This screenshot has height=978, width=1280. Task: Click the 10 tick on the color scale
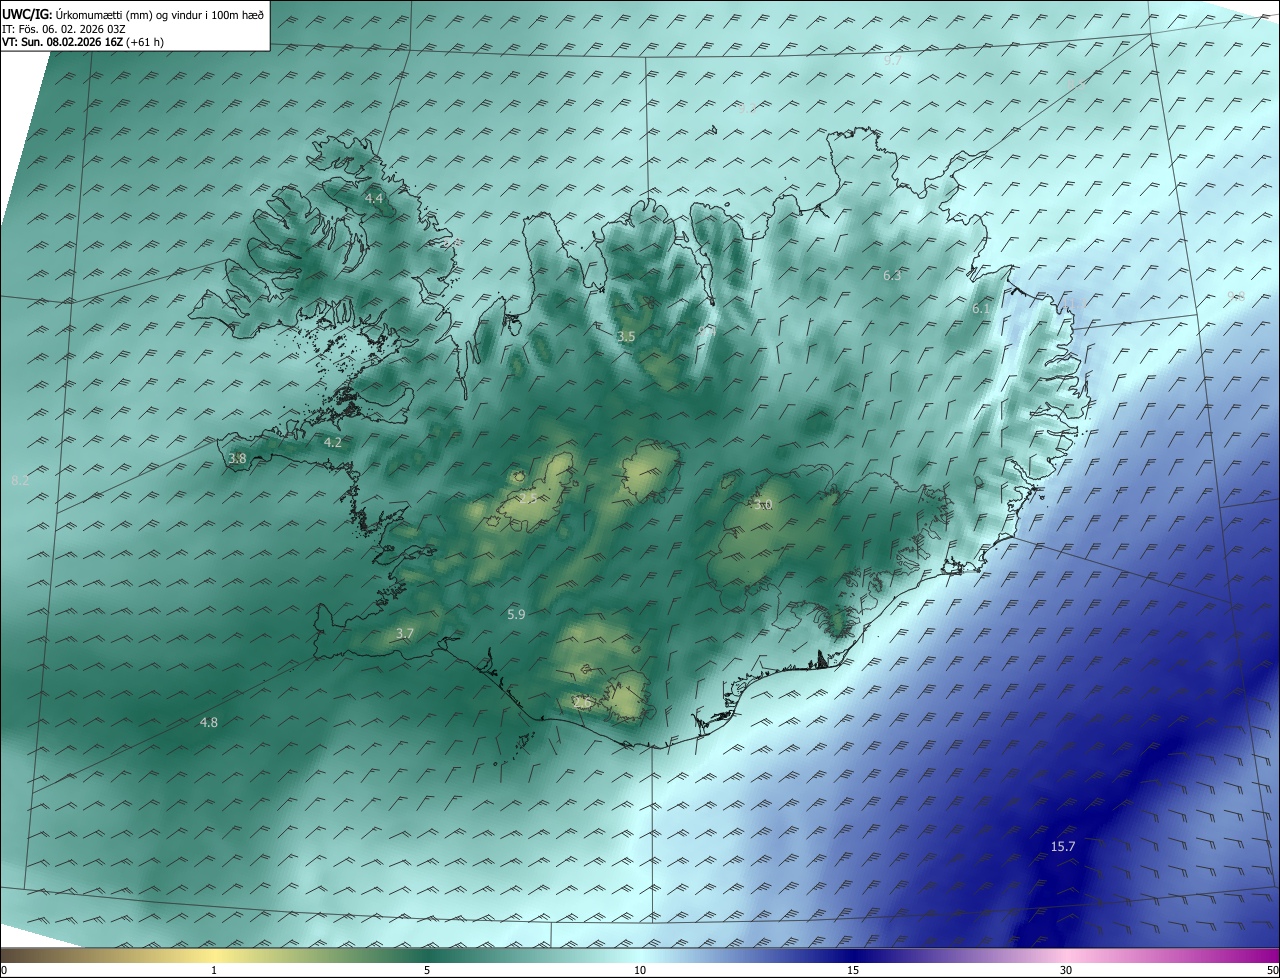[640, 970]
